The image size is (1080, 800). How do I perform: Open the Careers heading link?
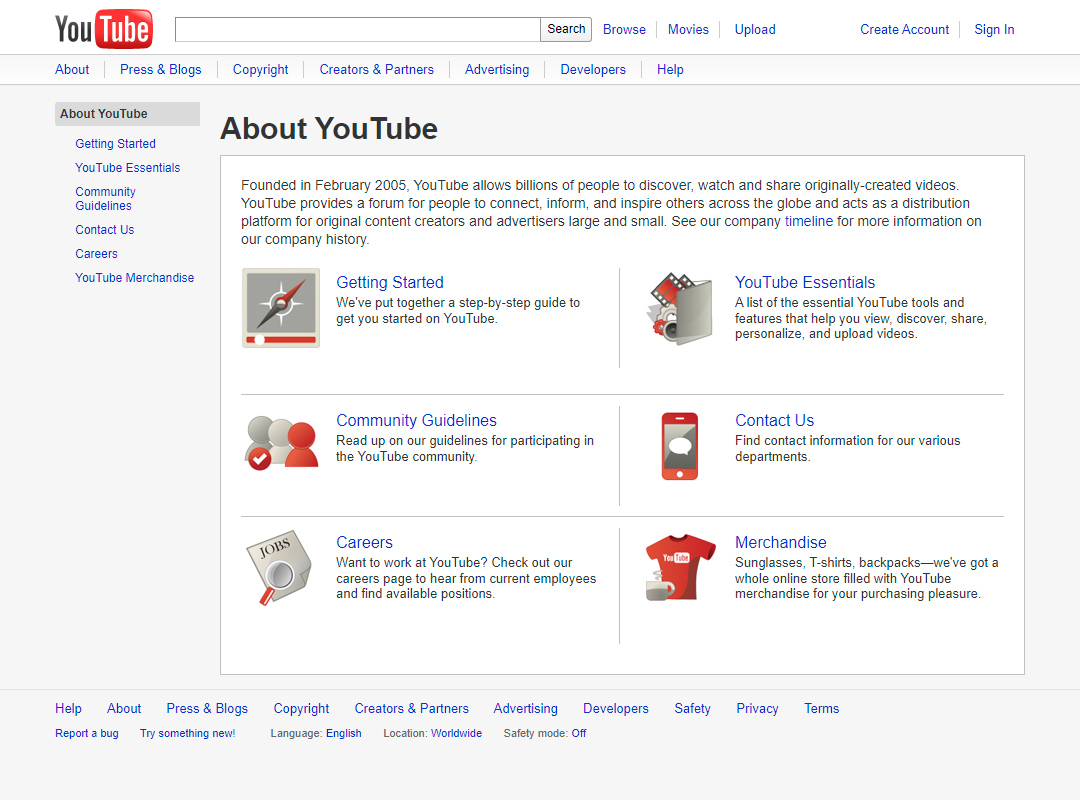[x=364, y=542]
